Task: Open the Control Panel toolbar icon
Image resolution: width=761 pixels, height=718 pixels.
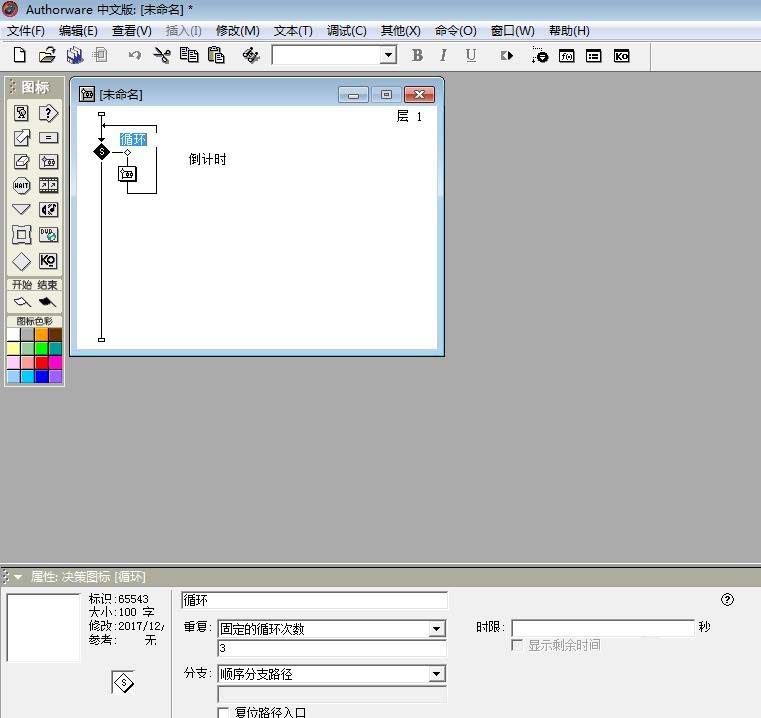Action: coord(539,55)
